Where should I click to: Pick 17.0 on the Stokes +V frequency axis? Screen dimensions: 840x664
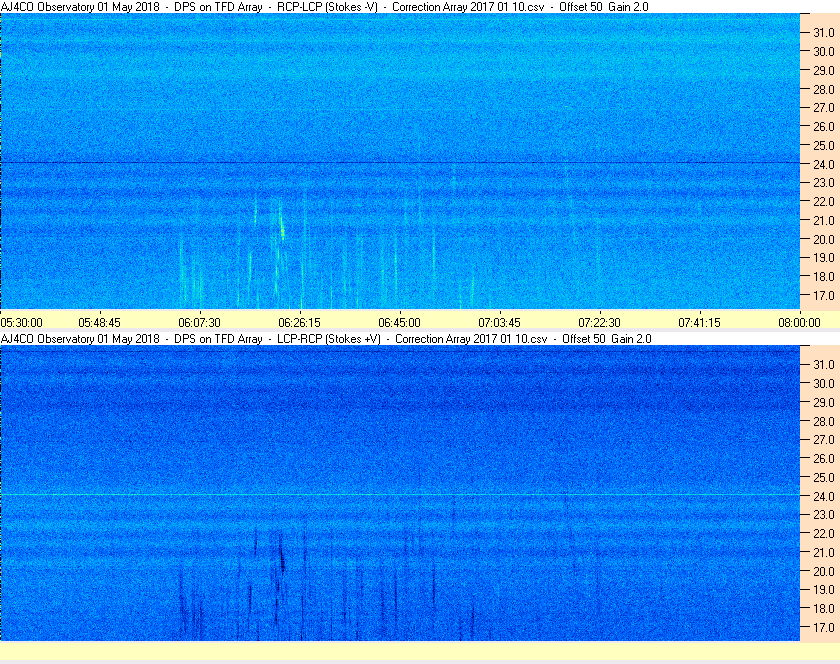click(824, 627)
